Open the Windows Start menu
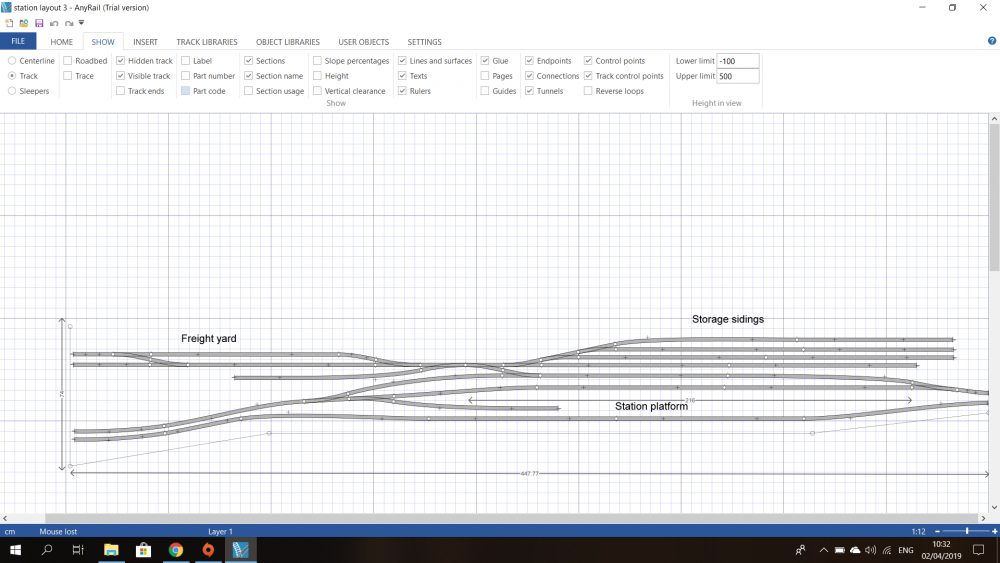The width and height of the screenshot is (1000, 563). pyautogui.click(x=15, y=550)
